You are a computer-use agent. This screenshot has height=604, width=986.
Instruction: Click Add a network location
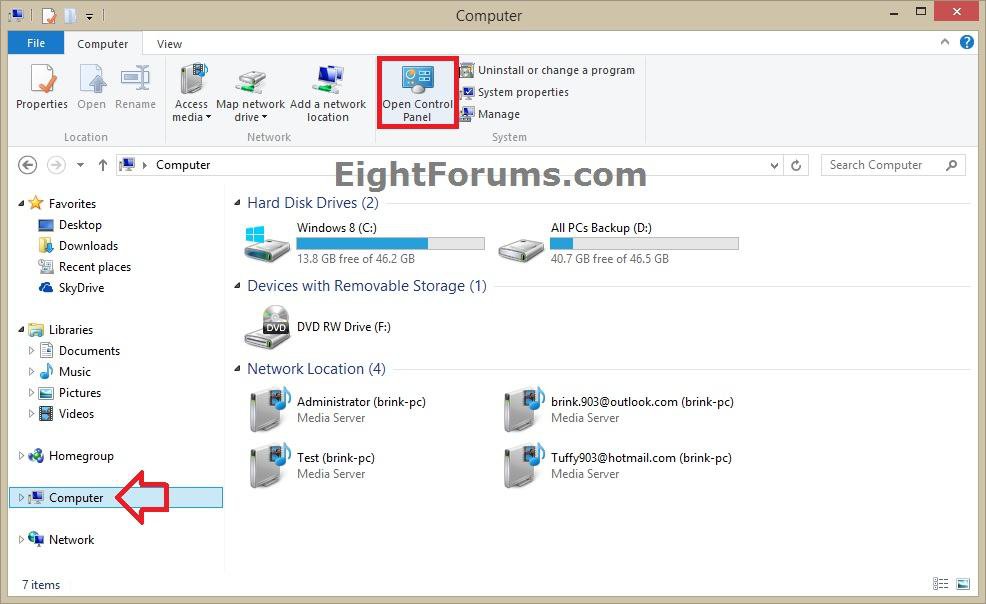[328, 93]
